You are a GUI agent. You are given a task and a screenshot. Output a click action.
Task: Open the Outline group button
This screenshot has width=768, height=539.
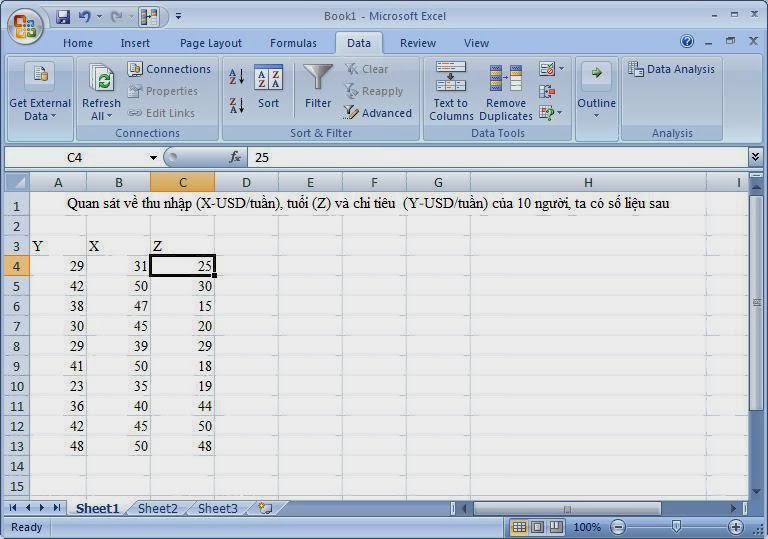(x=596, y=91)
